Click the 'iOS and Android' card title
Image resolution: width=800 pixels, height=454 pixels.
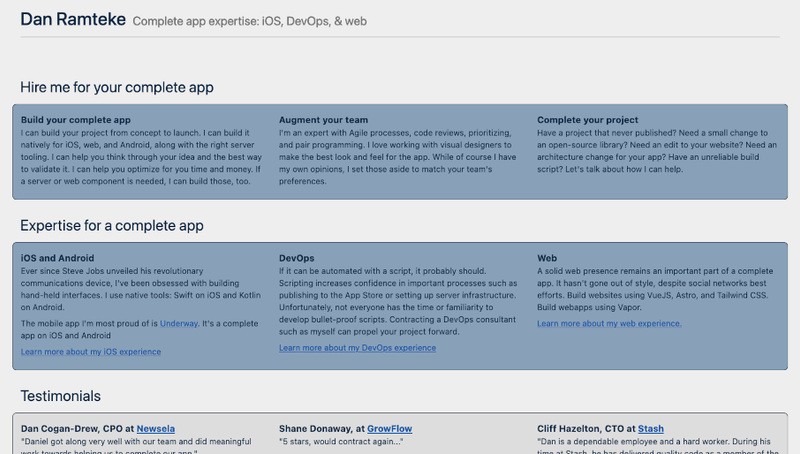pyautogui.click(x=58, y=258)
